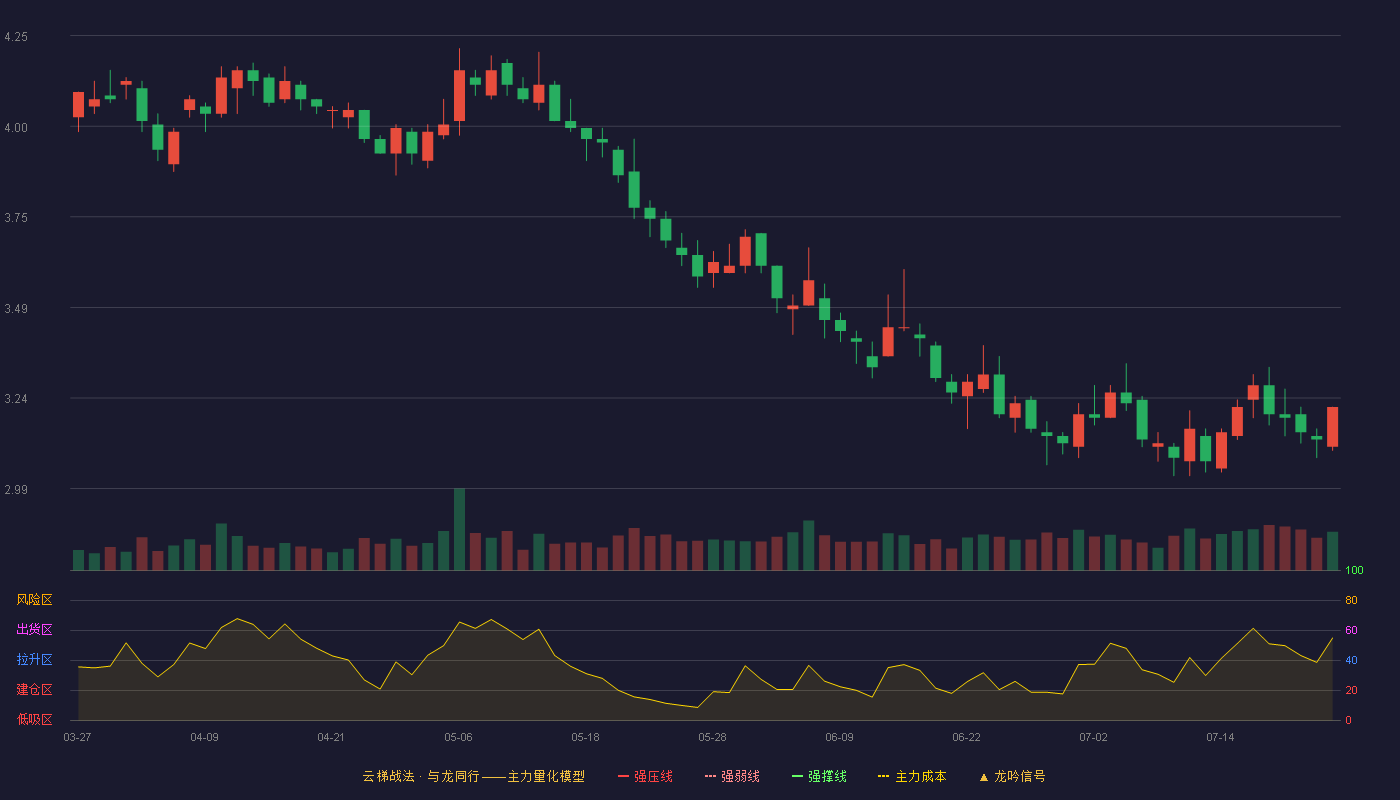Toggle the 龙吟信号 legend series
The image size is (1400, 800).
click(x=1012, y=776)
